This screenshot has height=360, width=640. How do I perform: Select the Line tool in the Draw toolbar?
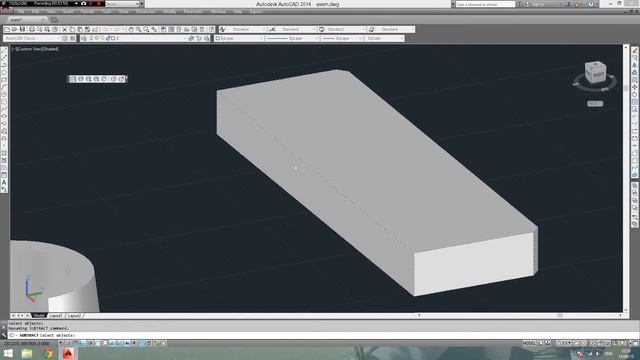(4, 50)
